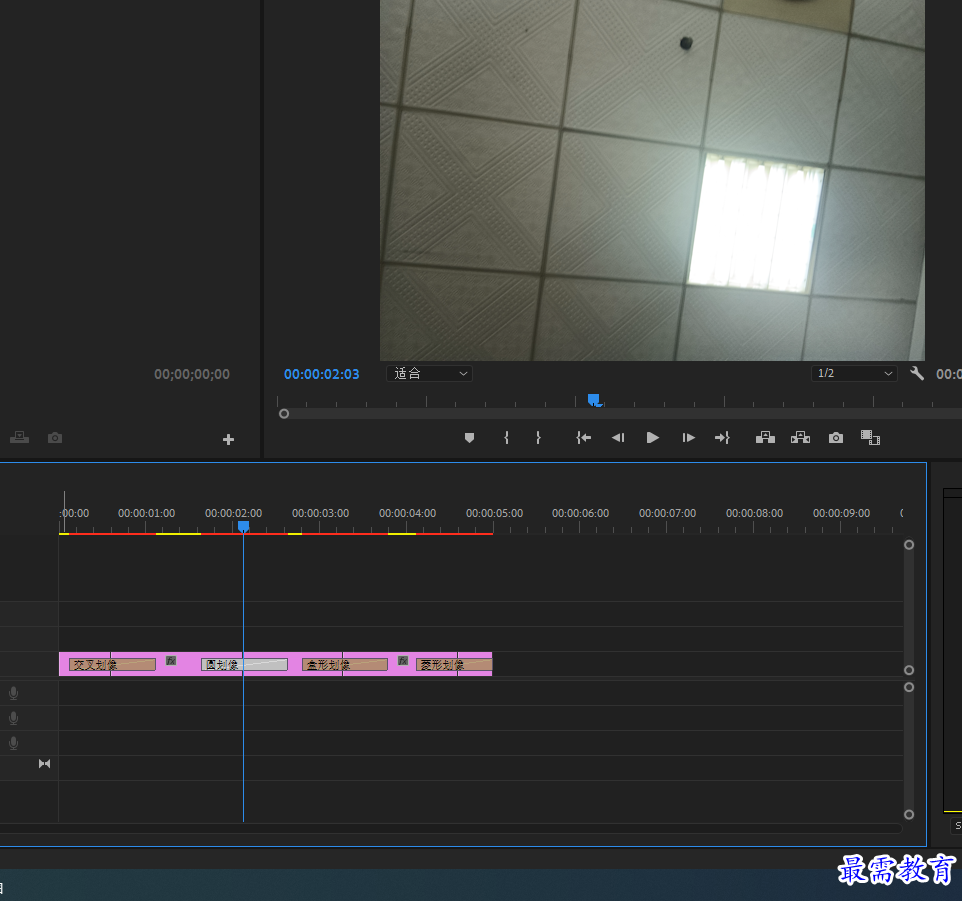The height and width of the screenshot is (901, 962).
Task: Select the 菱形划像 transition
Action: [x=454, y=664]
